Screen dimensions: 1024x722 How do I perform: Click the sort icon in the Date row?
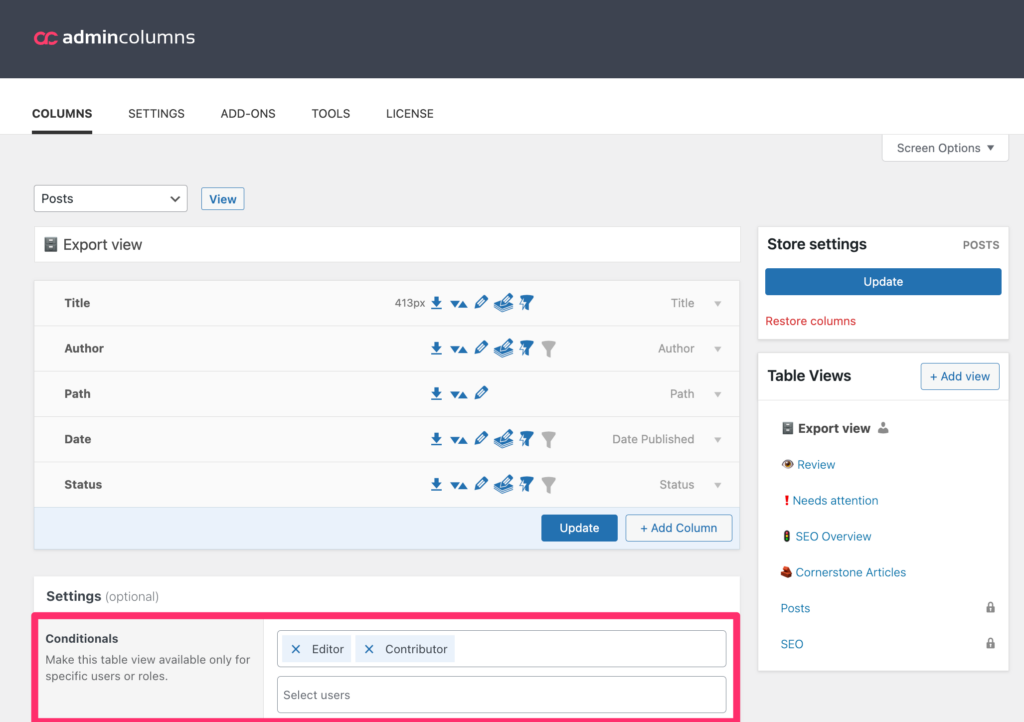[458, 440]
